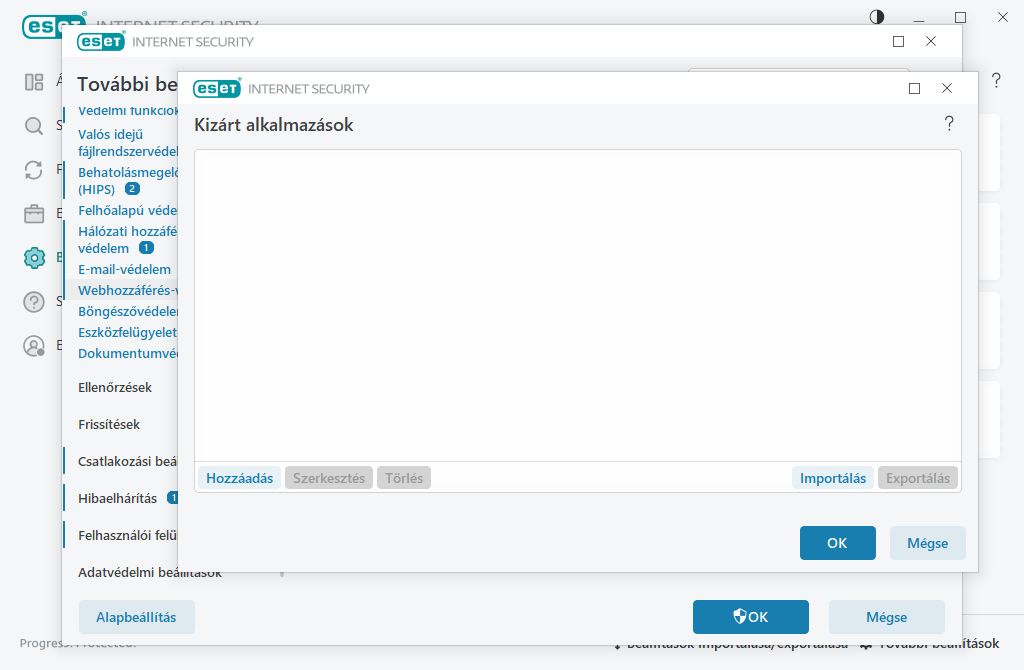Screen dimensions: 1024x670
Task: Click Alapbeállítás to restore defaults
Action: tap(136, 616)
